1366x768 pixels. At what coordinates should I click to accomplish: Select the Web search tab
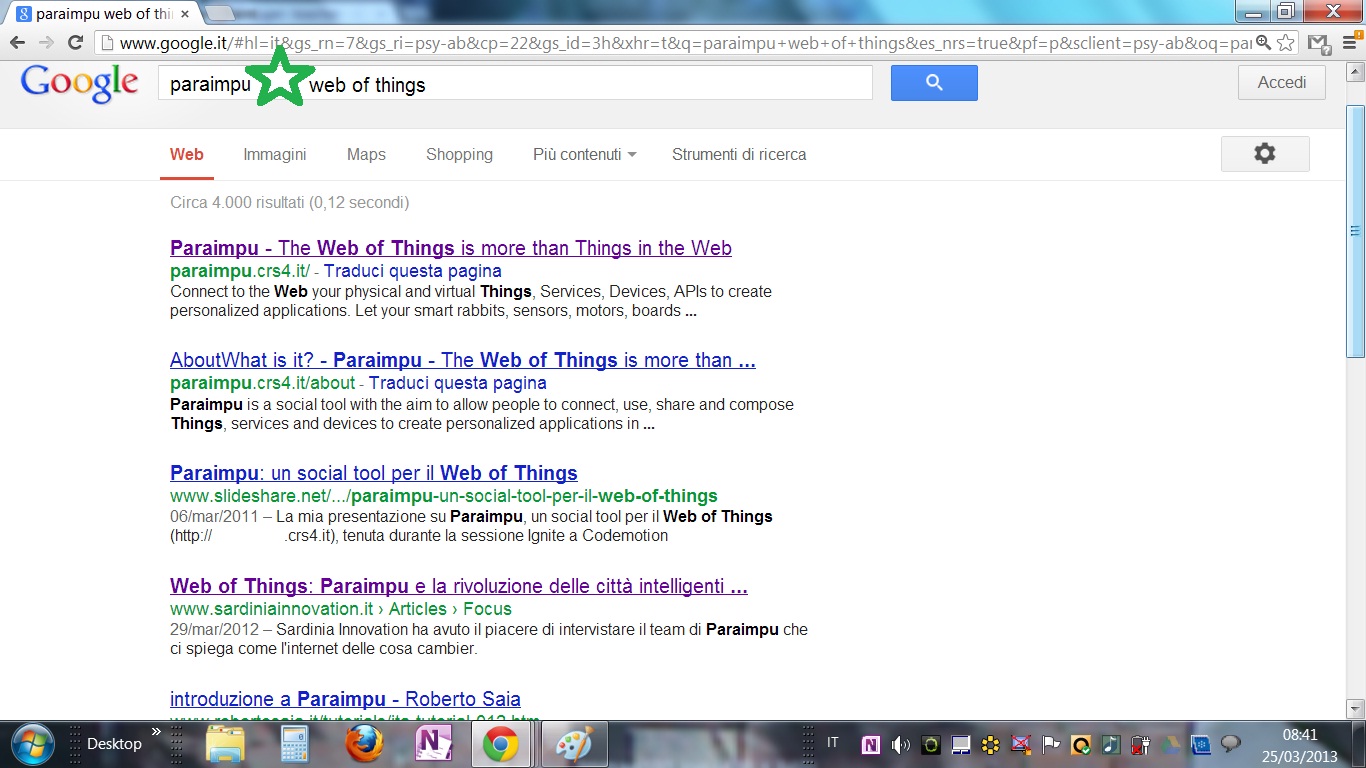[186, 154]
